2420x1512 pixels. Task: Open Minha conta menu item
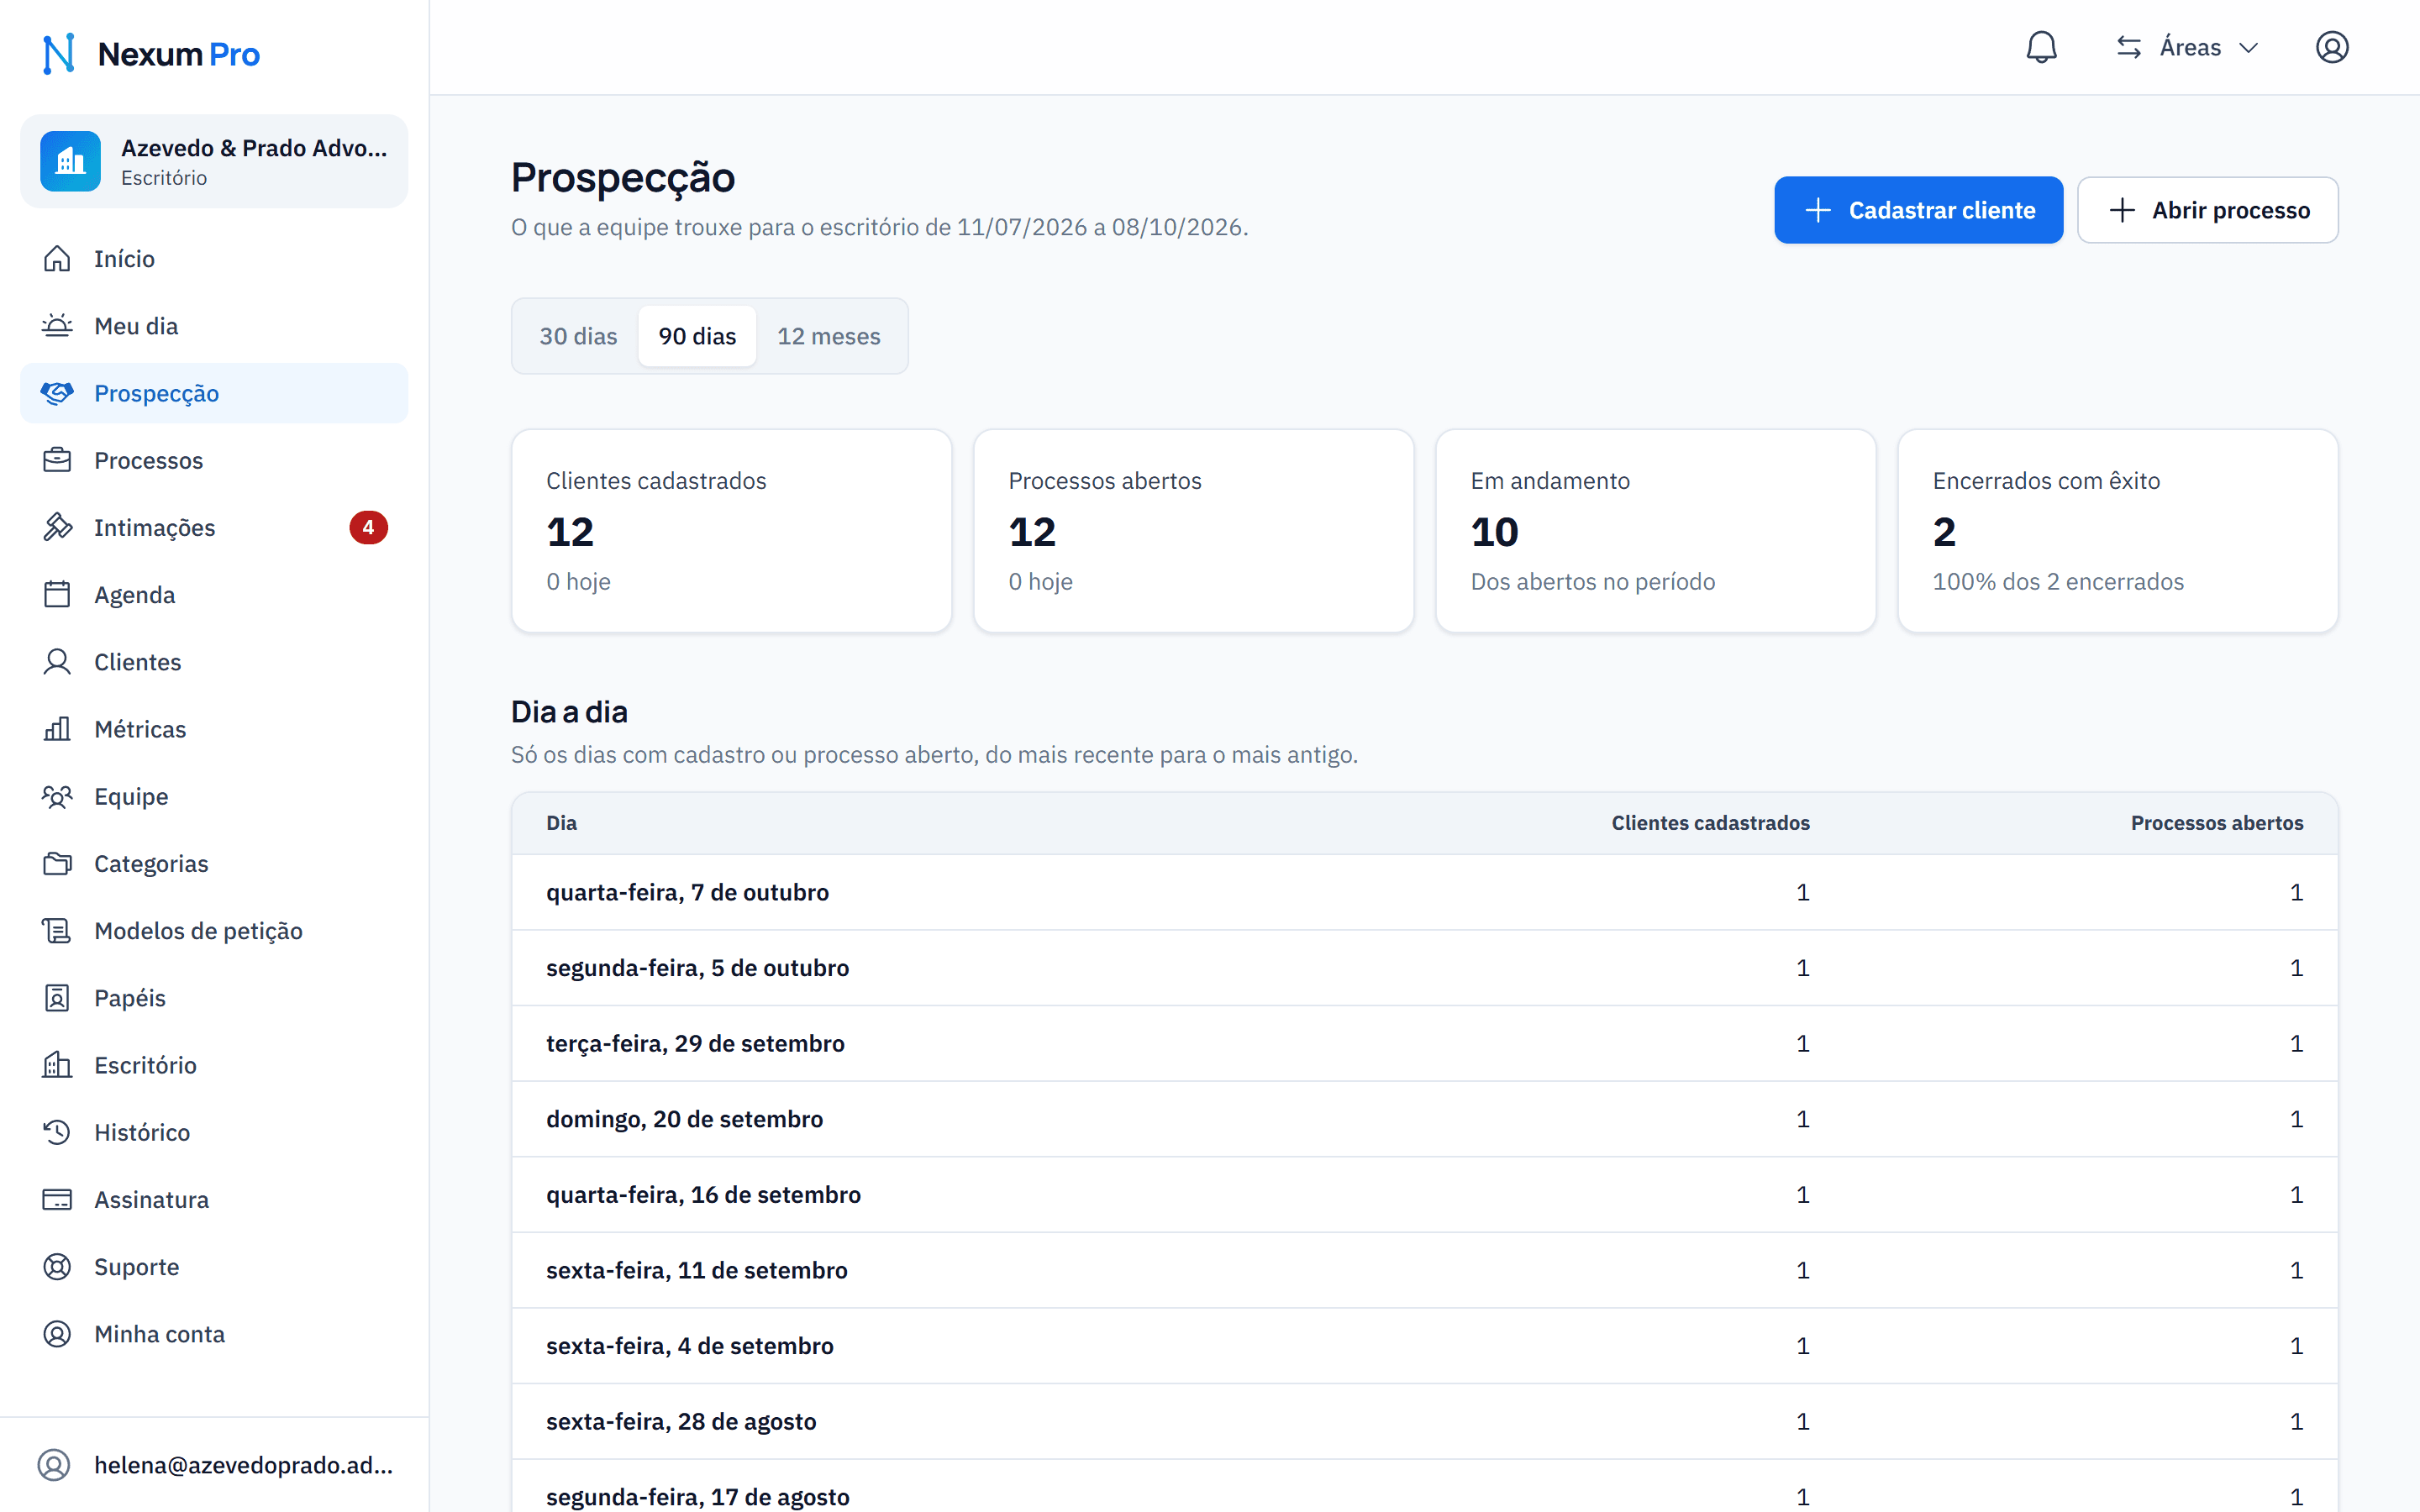coord(214,1334)
